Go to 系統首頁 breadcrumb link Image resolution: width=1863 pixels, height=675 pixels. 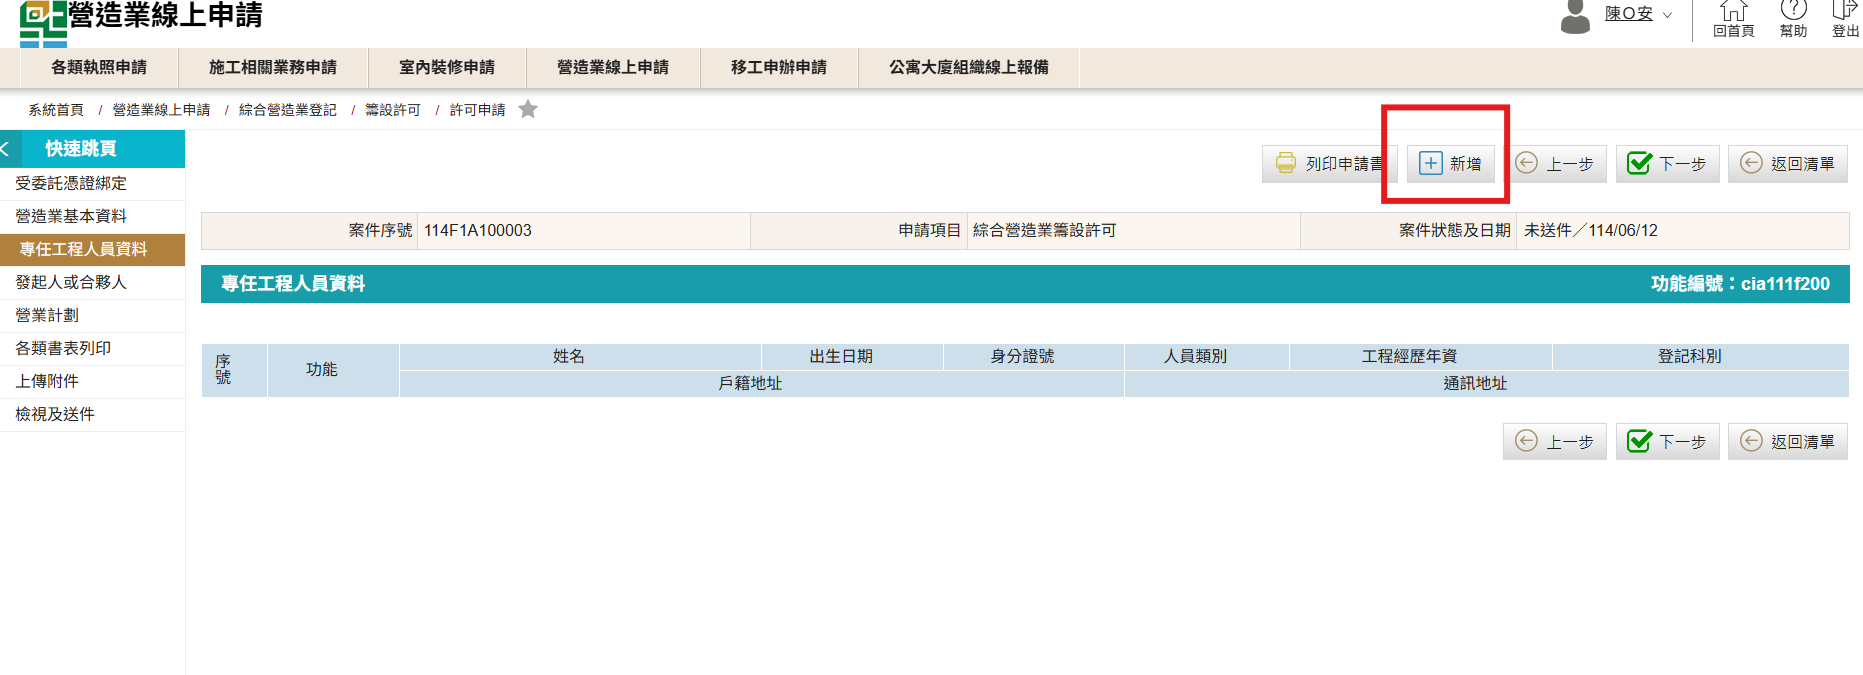click(x=56, y=110)
